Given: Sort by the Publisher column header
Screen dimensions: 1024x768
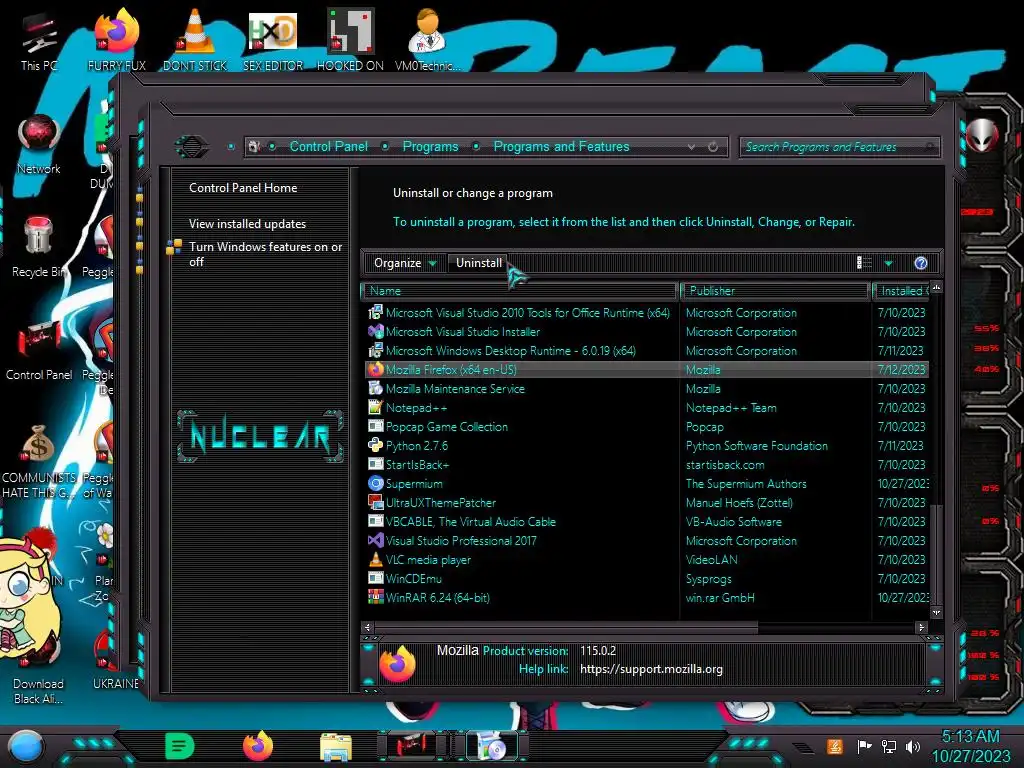Looking at the screenshot, I should click(x=775, y=291).
